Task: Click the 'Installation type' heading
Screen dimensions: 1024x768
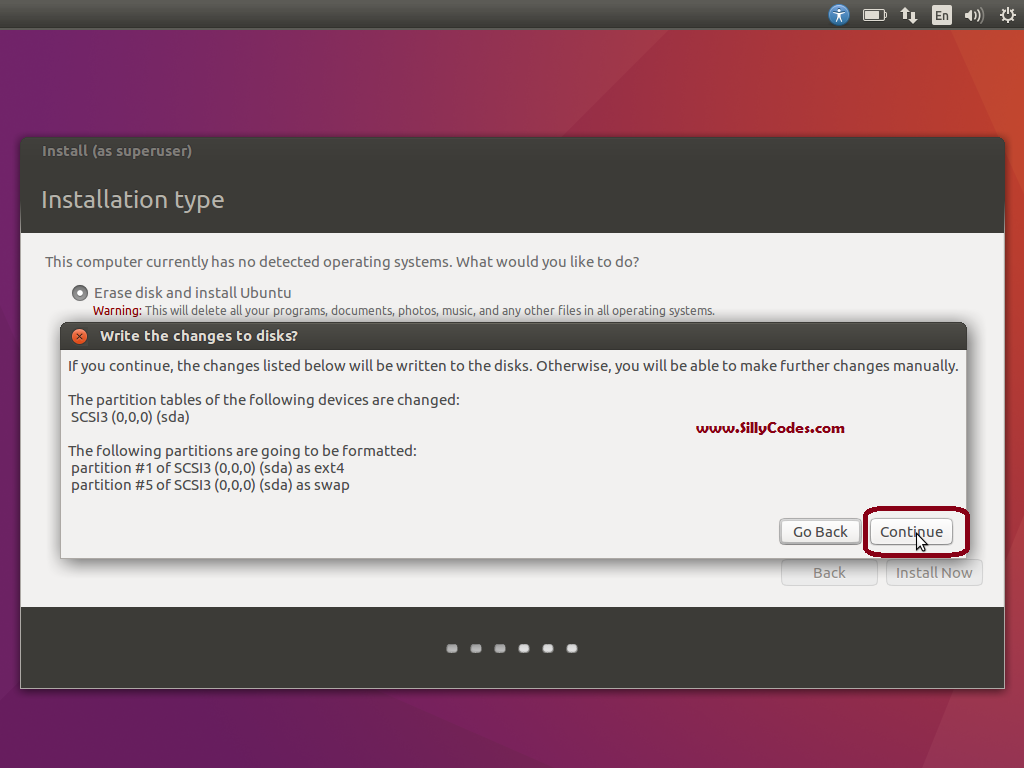Action: tap(133, 199)
